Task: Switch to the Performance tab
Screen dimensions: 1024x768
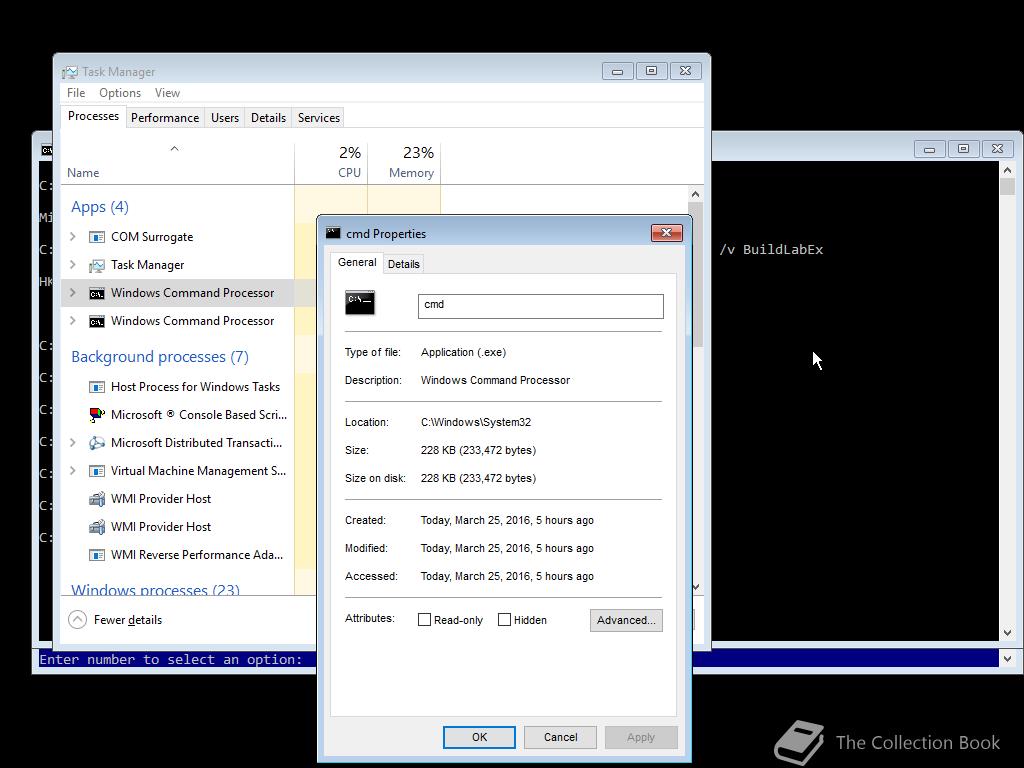Action: pyautogui.click(x=165, y=118)
